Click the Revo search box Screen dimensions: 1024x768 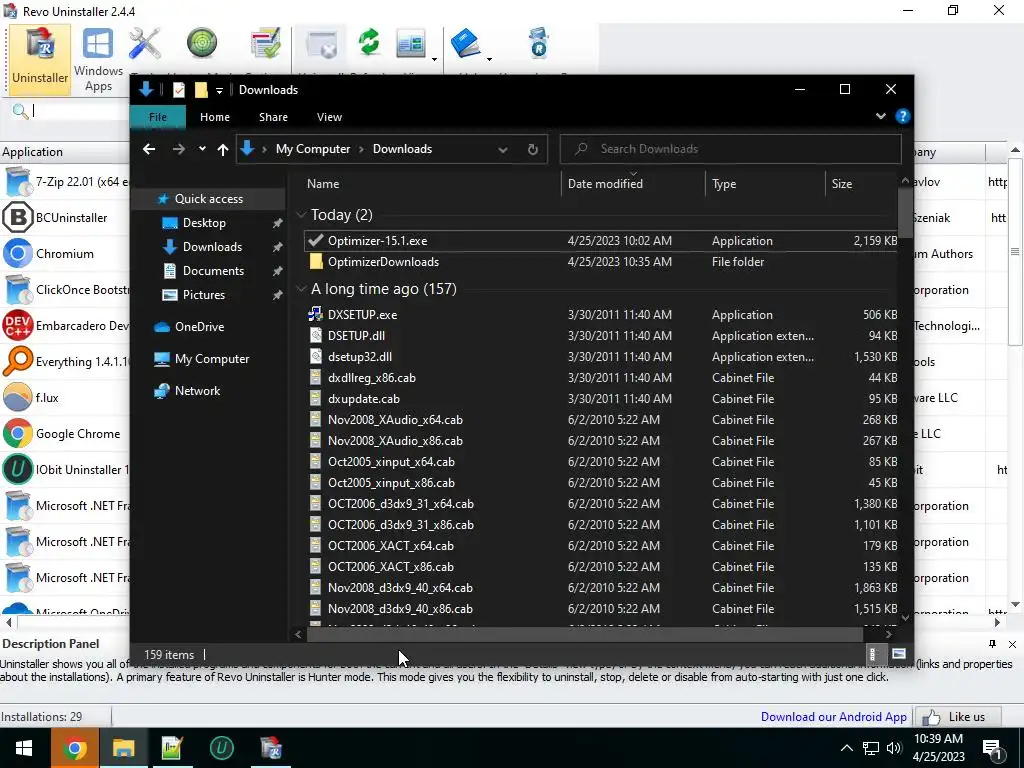coord(80,111)
